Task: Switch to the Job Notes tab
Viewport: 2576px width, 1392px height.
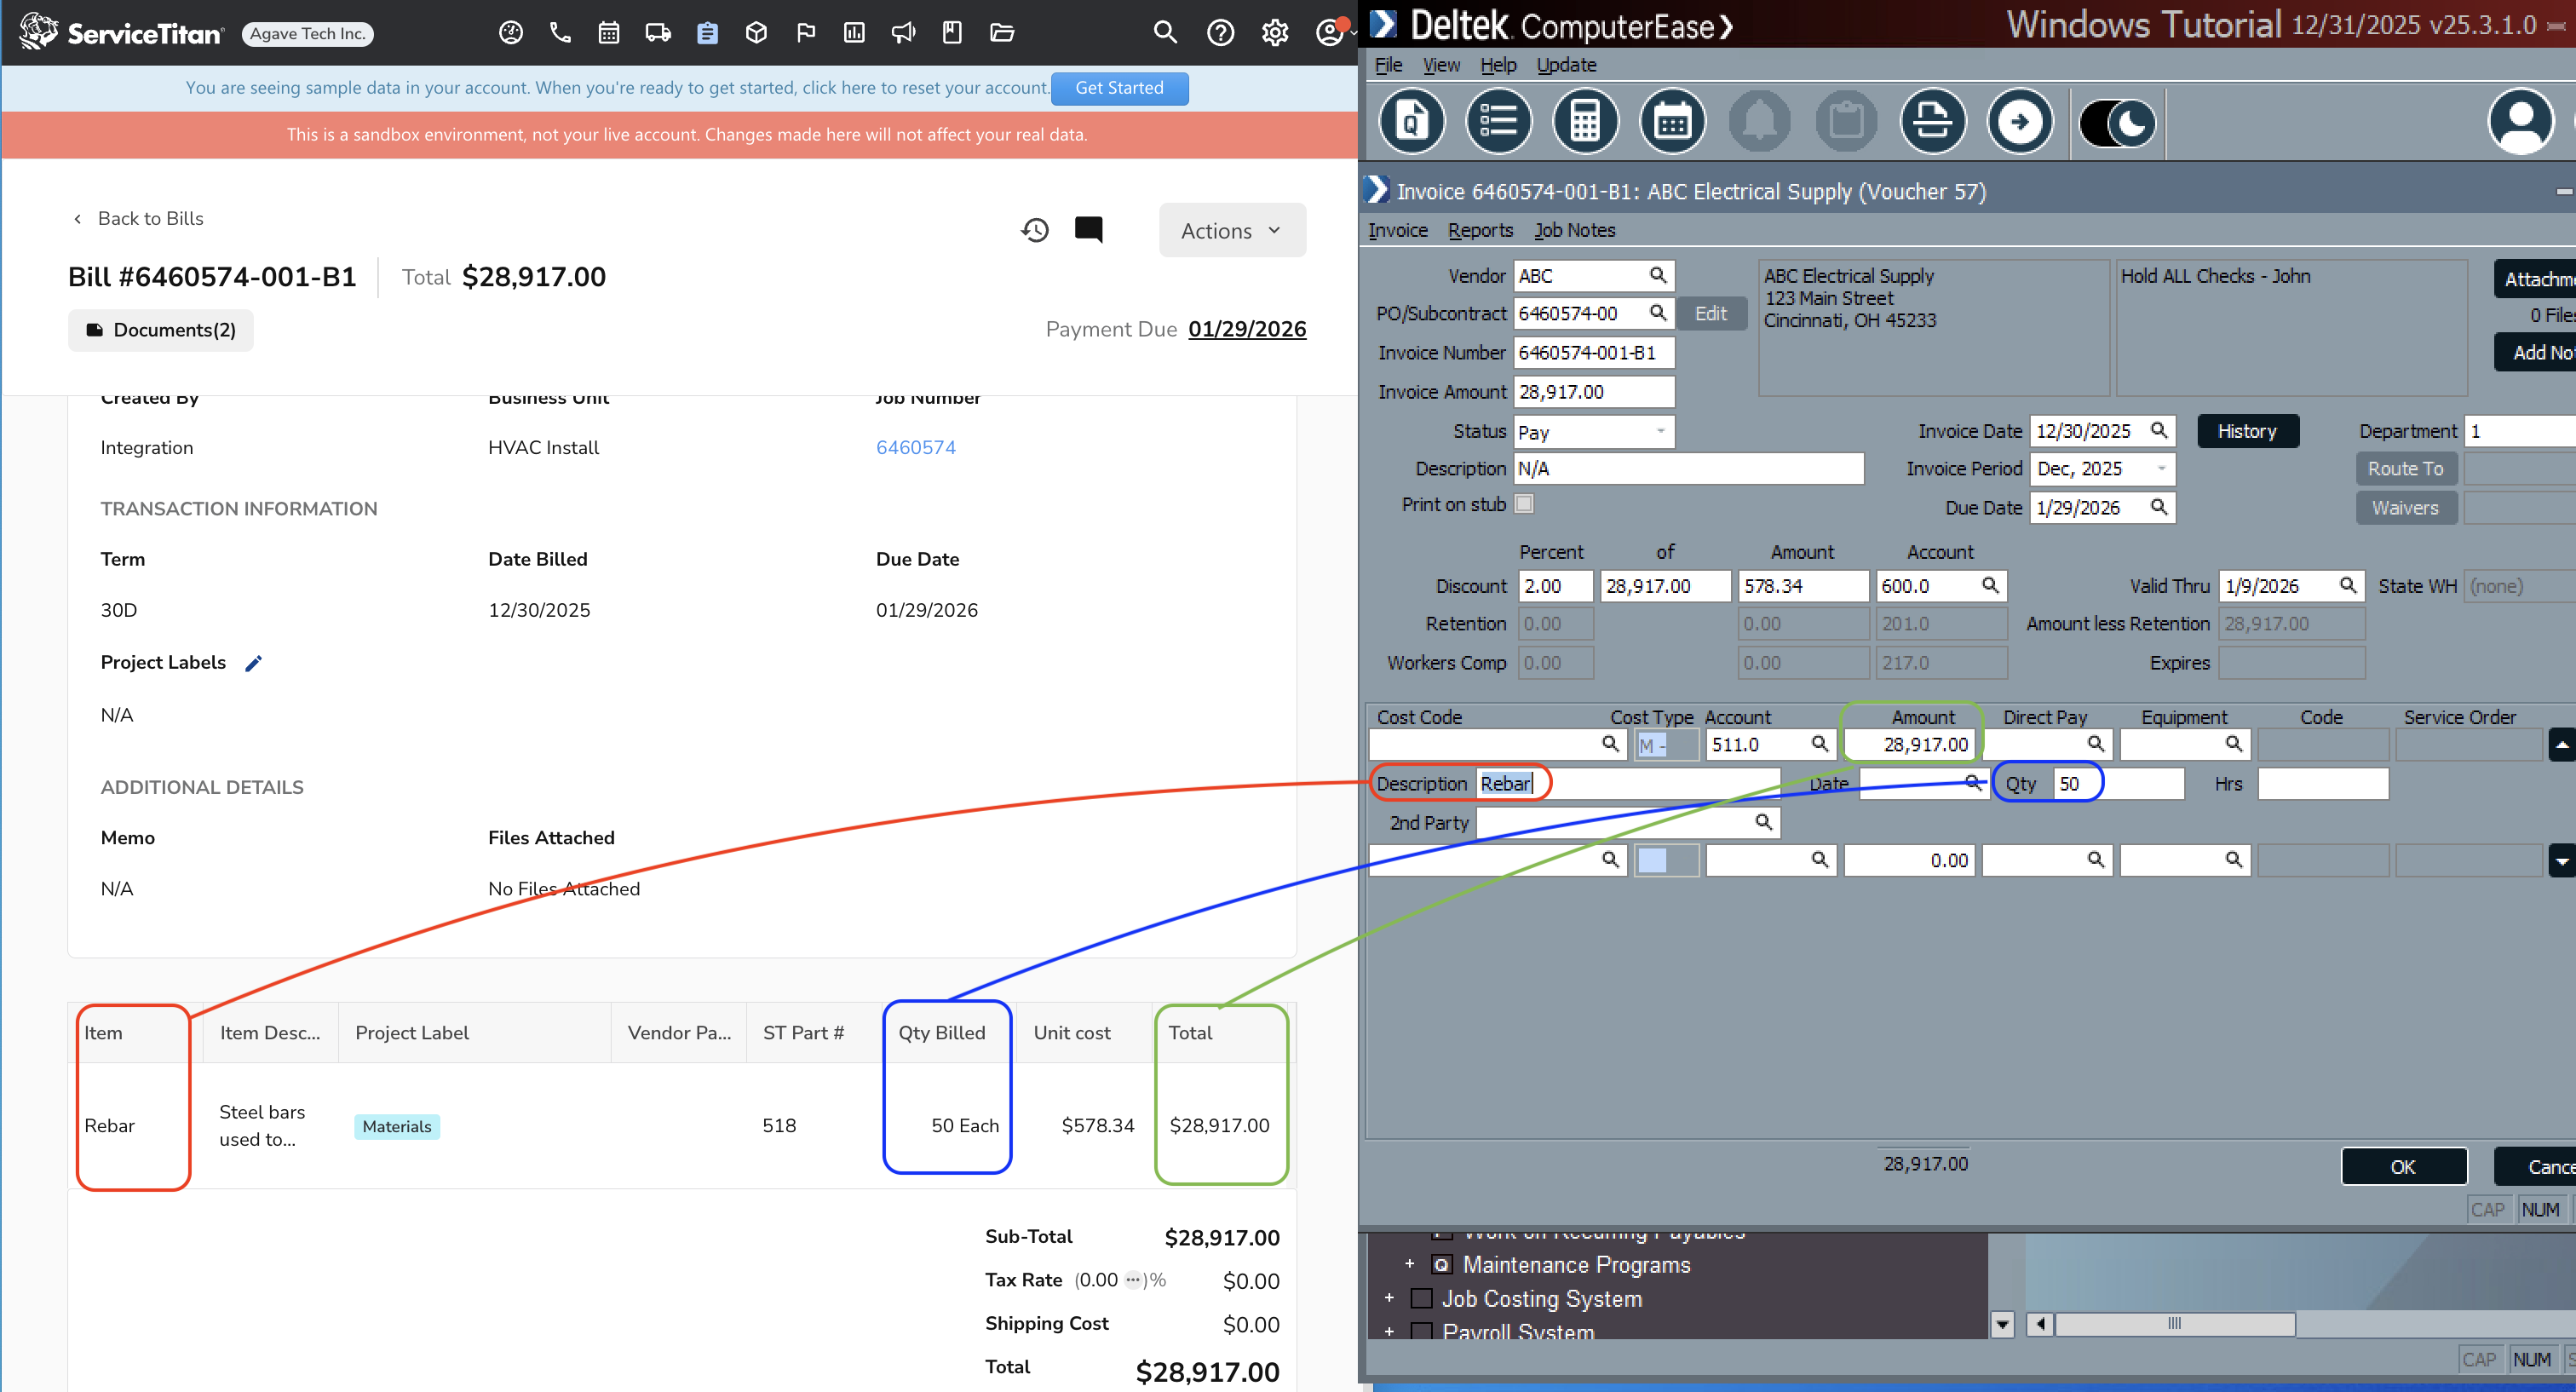Action: (1574, 230)
